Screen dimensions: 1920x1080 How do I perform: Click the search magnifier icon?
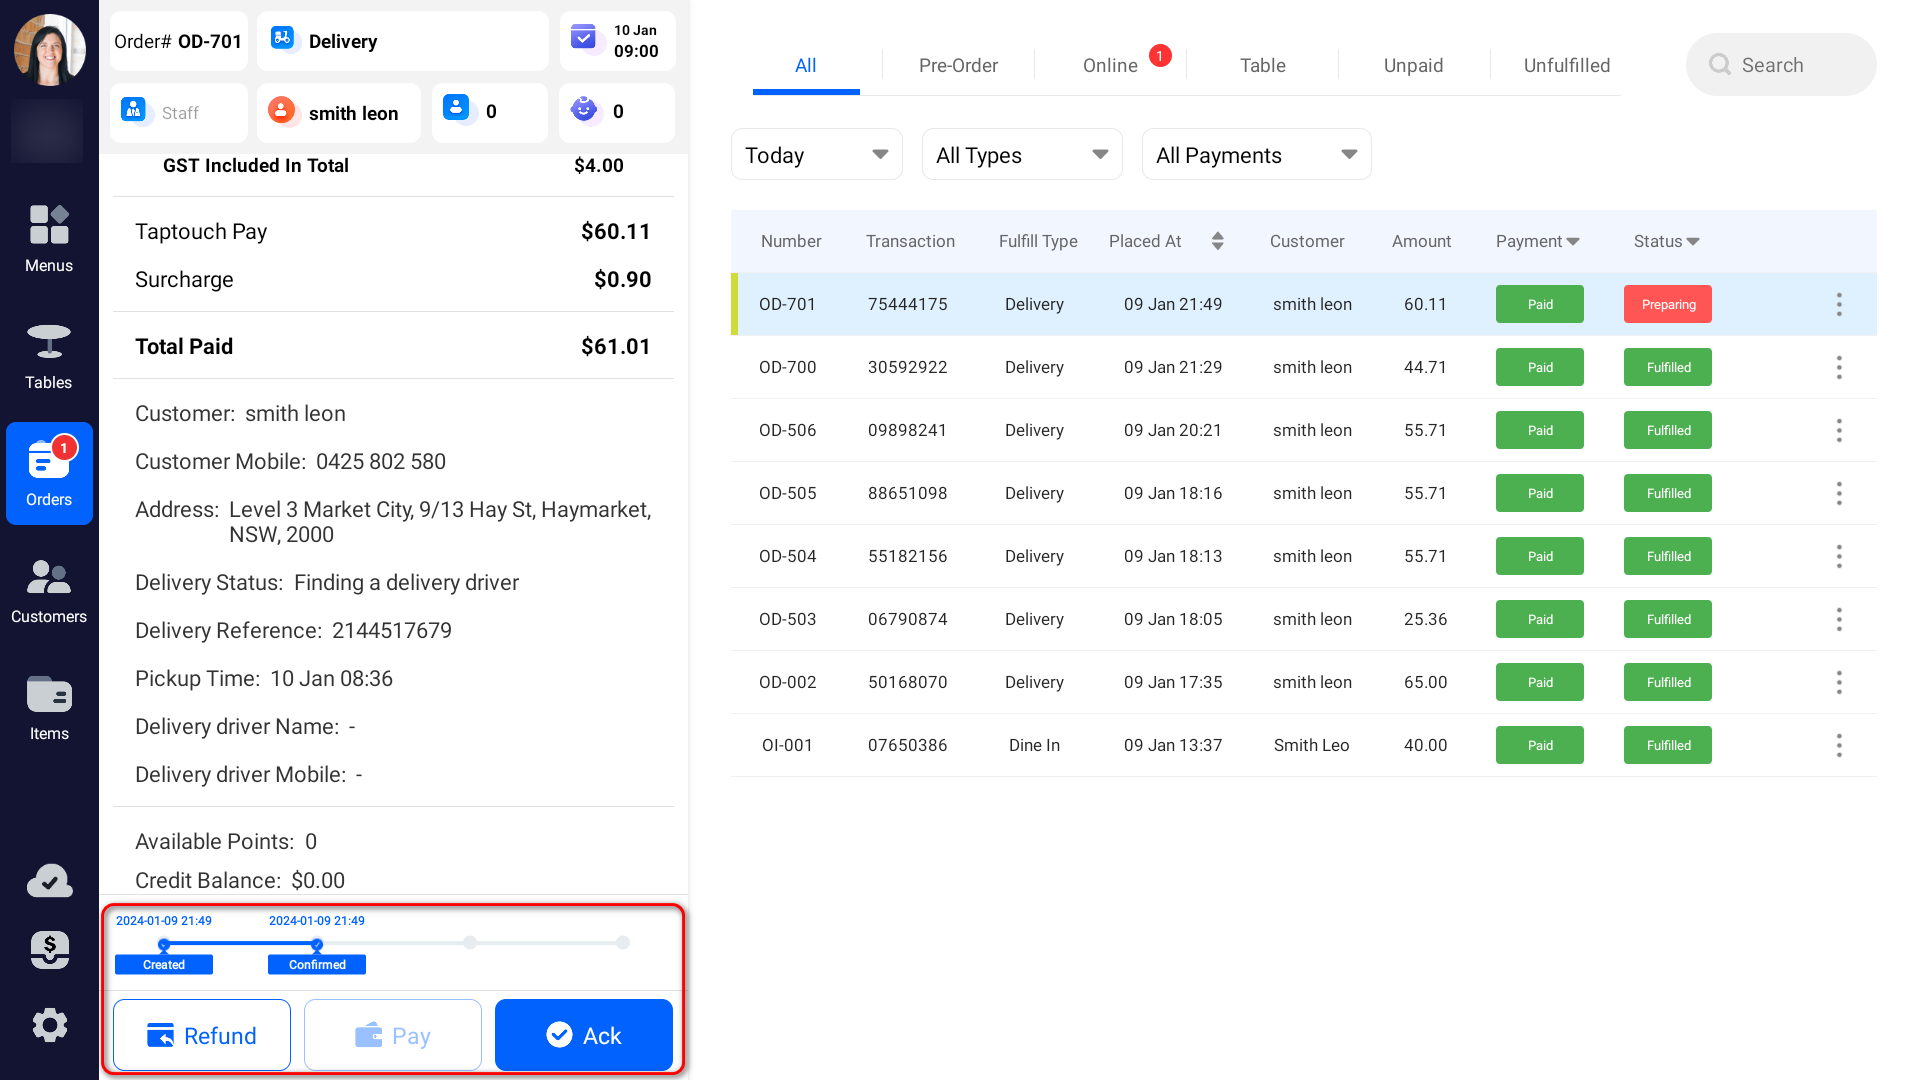(x=1720, y=64)
